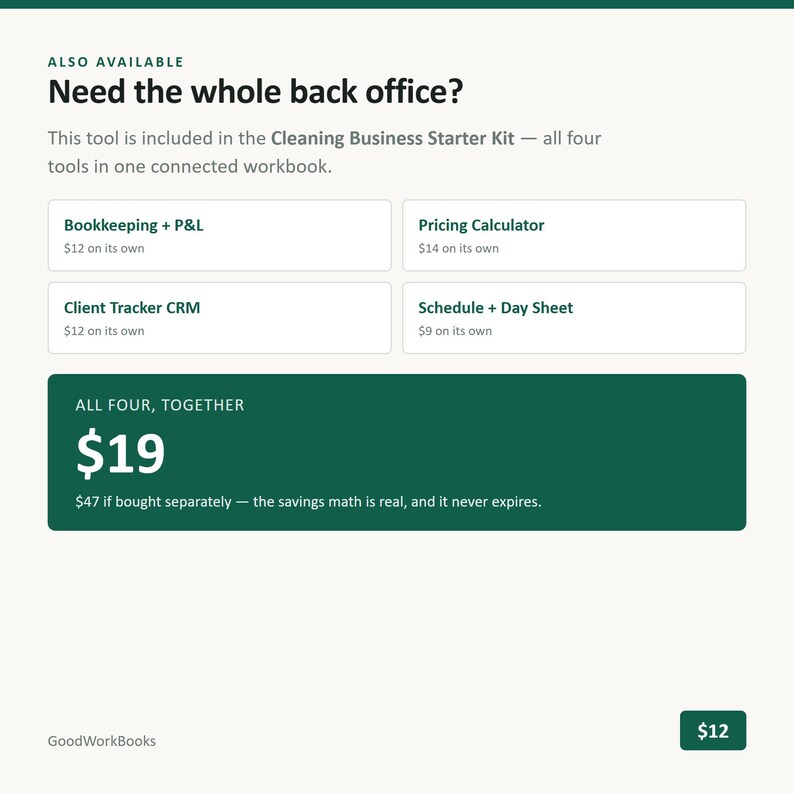Image resolution: width=794 pixels, height=794 pixels.
Task: Click the GoodWorkBooks brand name
Action: click(x=102, y=741)
